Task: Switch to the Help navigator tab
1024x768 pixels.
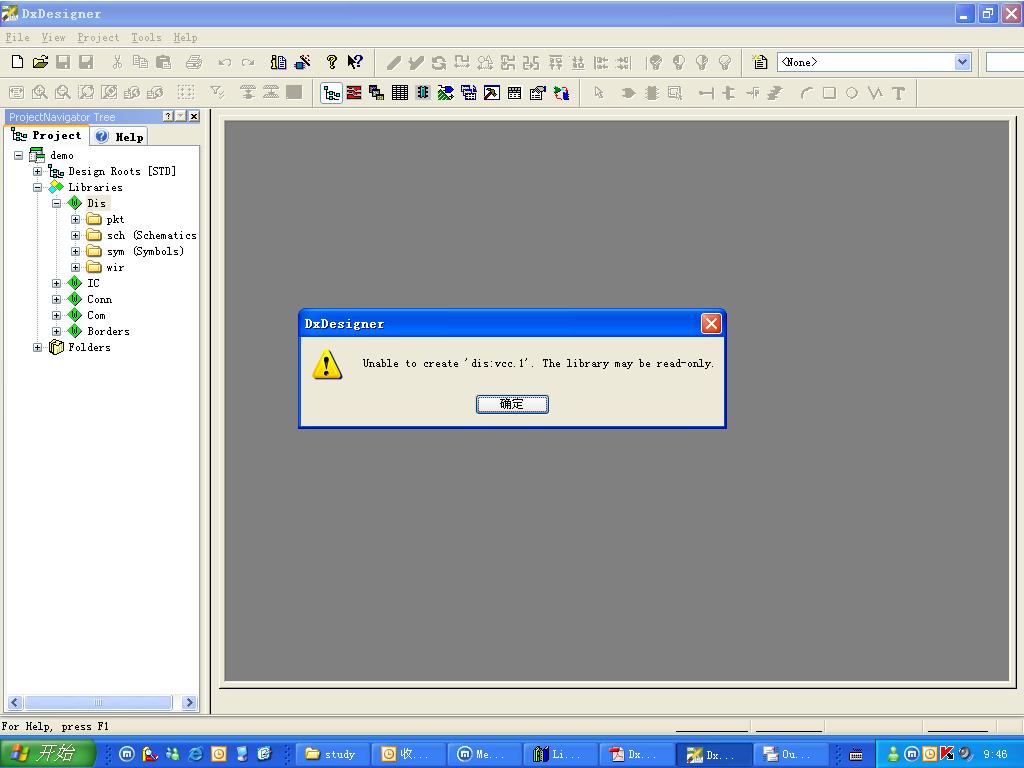Action: pos(120,136)
